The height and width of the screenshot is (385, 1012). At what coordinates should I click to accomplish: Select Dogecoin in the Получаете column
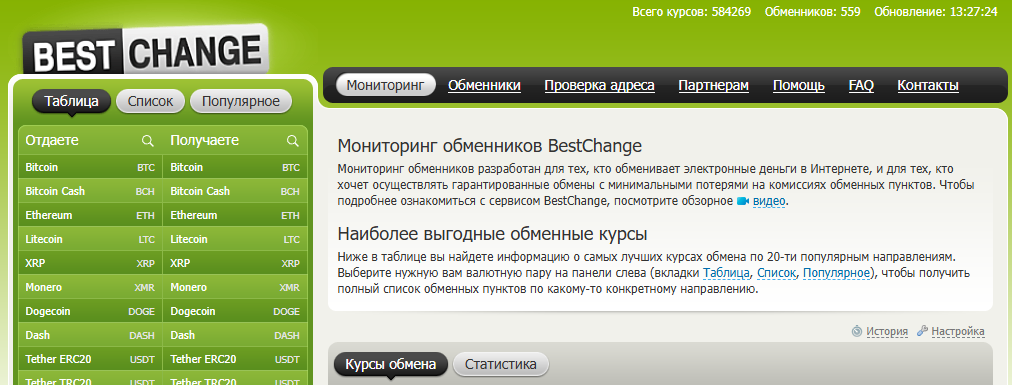pyautogui.click(x=235, y=311)
